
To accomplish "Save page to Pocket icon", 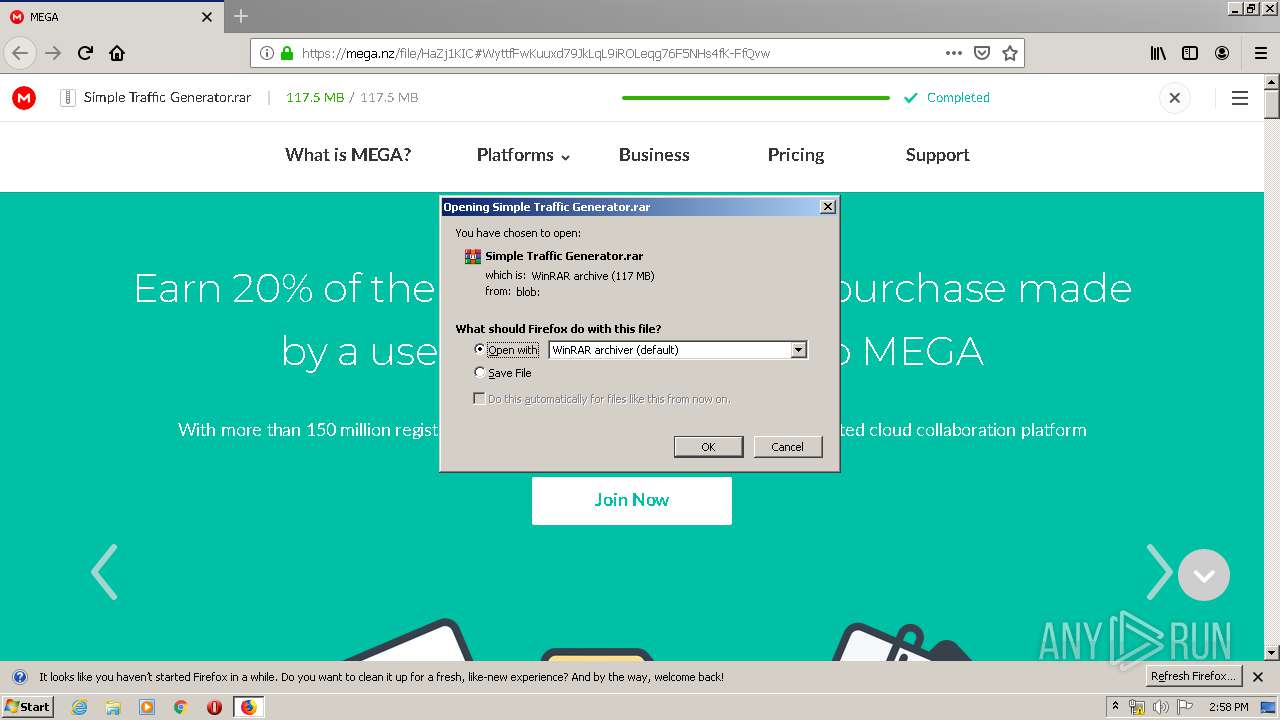I will click(982, 53).
